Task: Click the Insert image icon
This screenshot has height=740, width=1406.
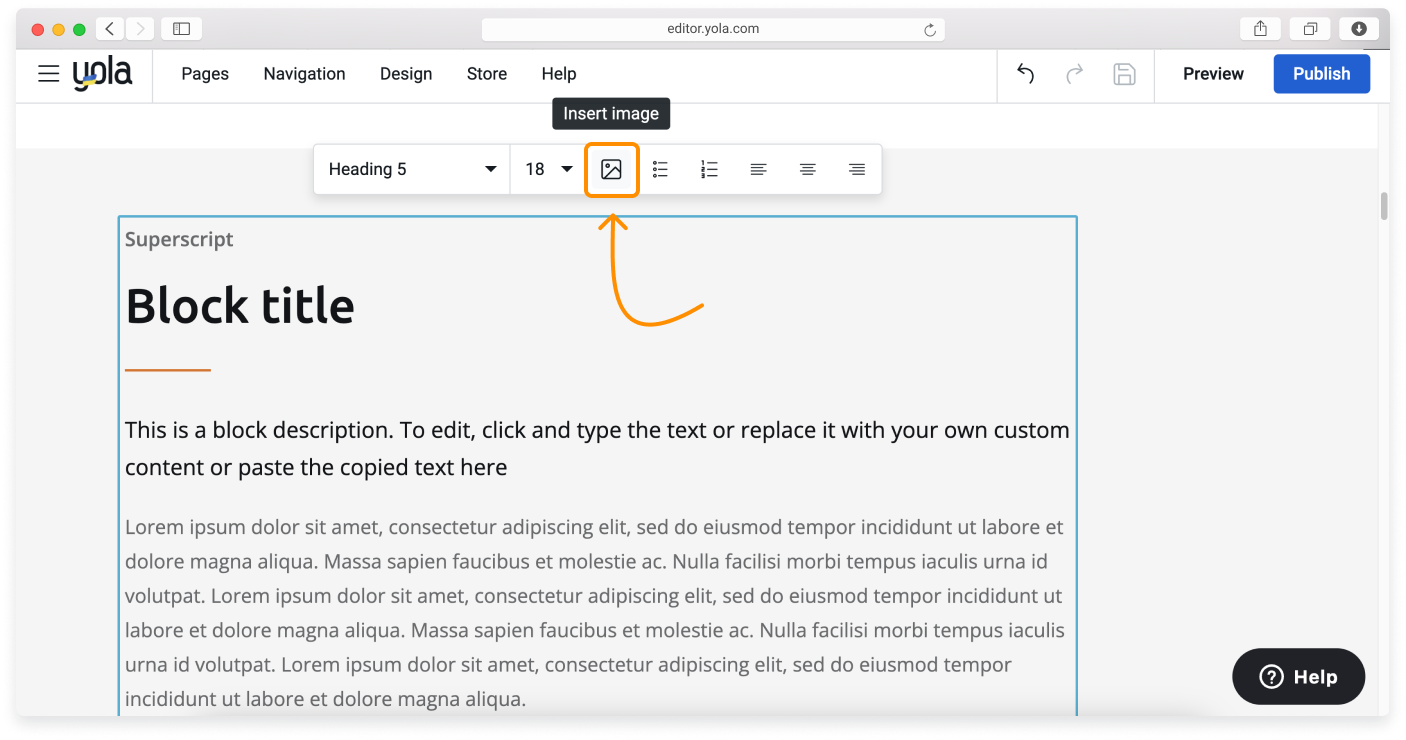Action: pyautogui.click(x=611, y=170)
